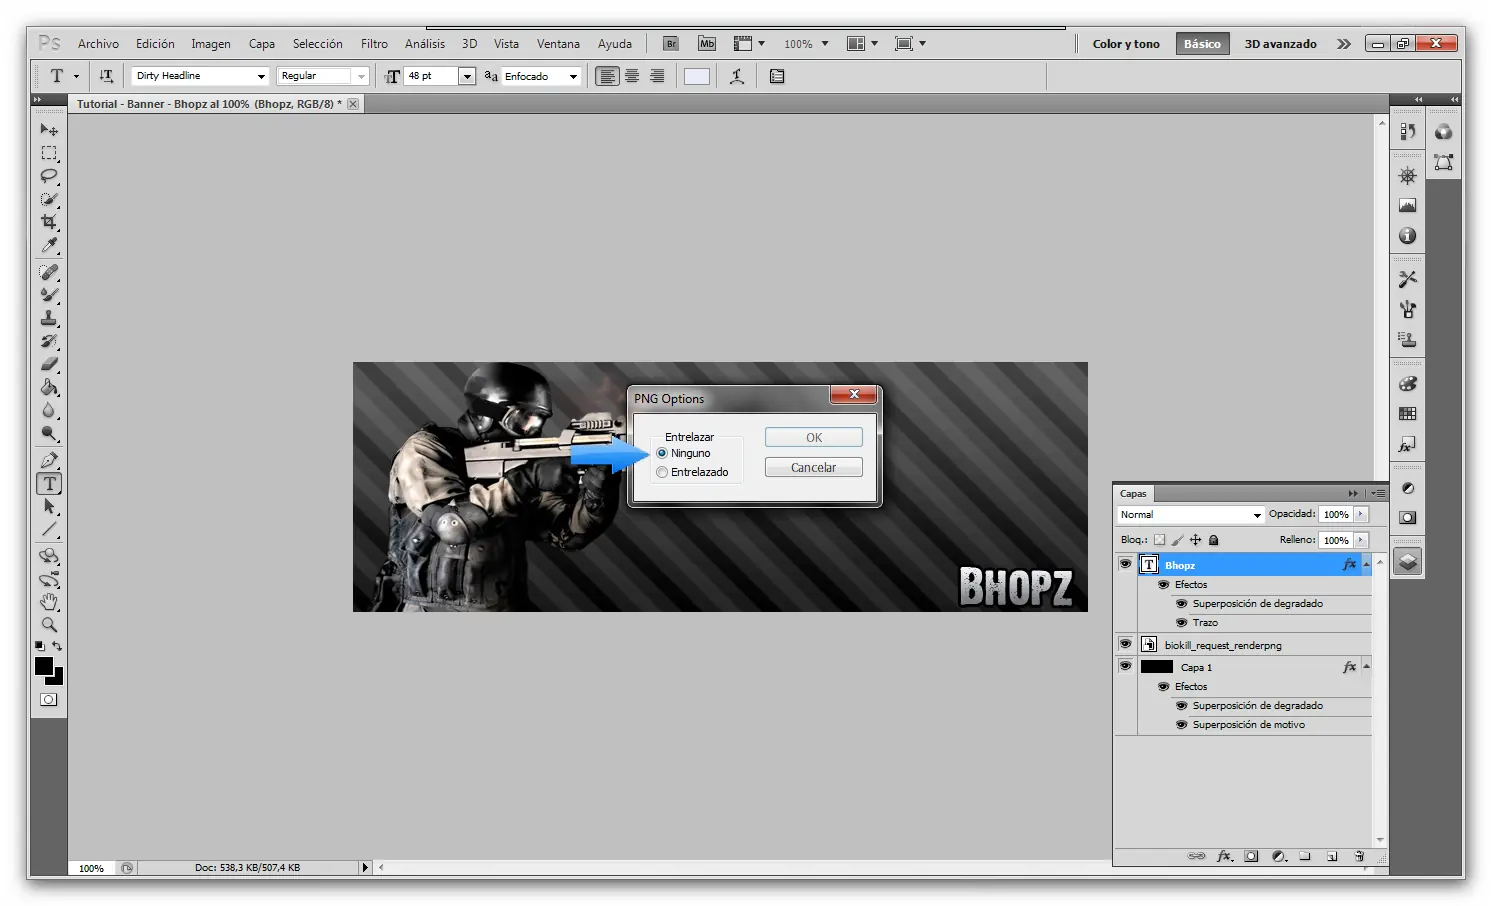Select the Dodge tool

click(49, 433)
